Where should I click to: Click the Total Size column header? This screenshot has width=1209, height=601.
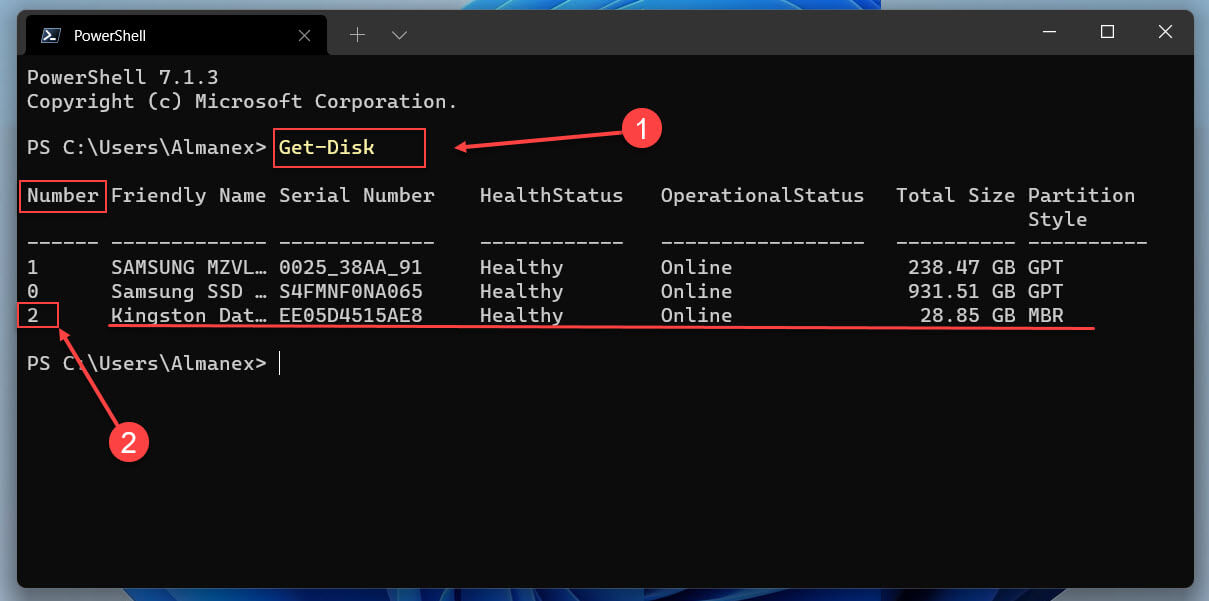point(955,195)
